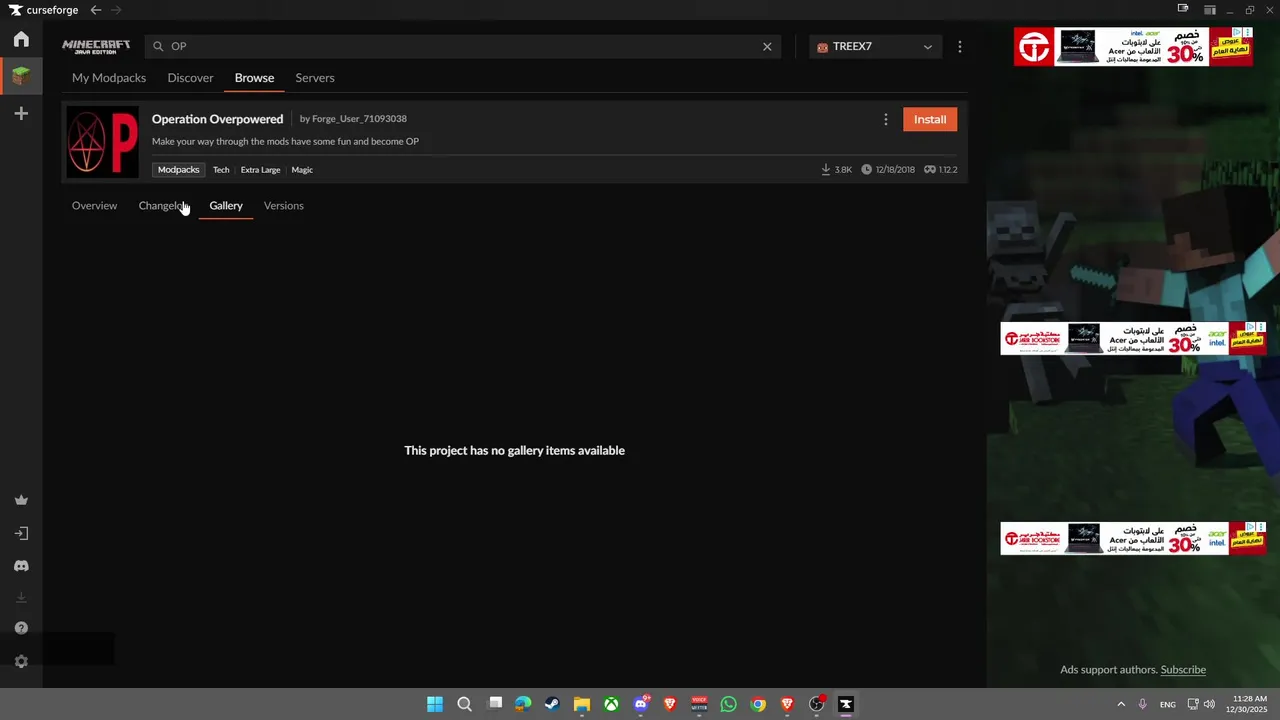Open the premium crown icon in sidebar
Screen dimensions: 1280x720
point(21,500)
